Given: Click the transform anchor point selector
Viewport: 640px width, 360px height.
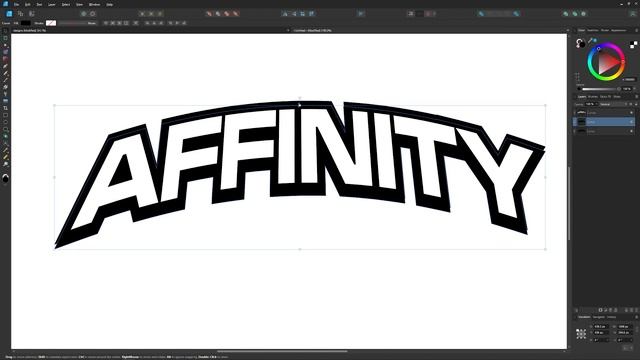Looking at the screenshot, I should pyautogui.click(x=581, y=333).
